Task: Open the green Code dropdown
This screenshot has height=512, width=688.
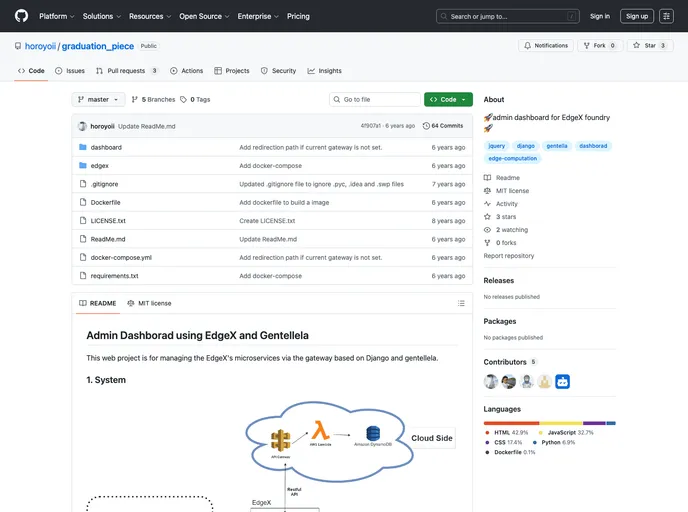Action: (448, 100)
